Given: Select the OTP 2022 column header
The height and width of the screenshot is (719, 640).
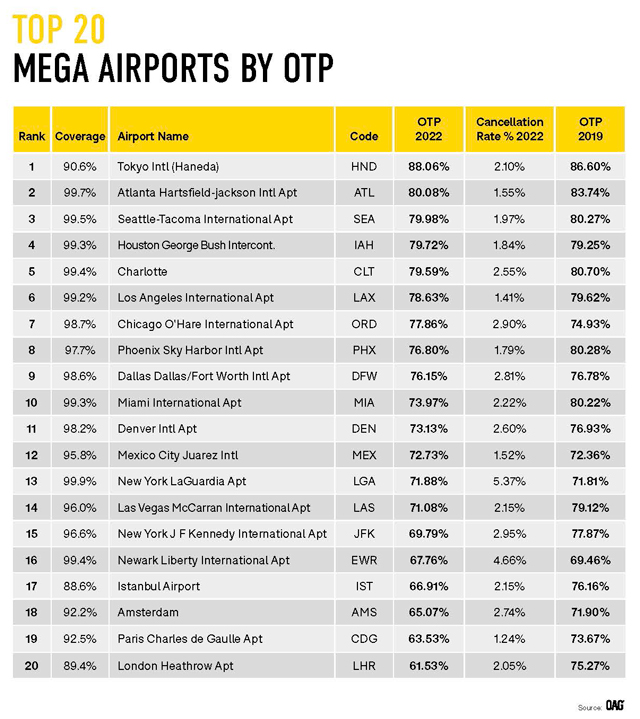Looking at the screenshot, I should [429, 129].
